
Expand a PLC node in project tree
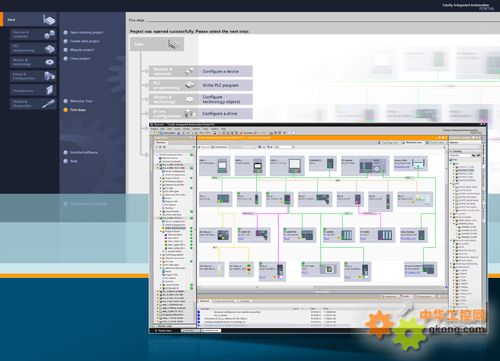point(158,165)
